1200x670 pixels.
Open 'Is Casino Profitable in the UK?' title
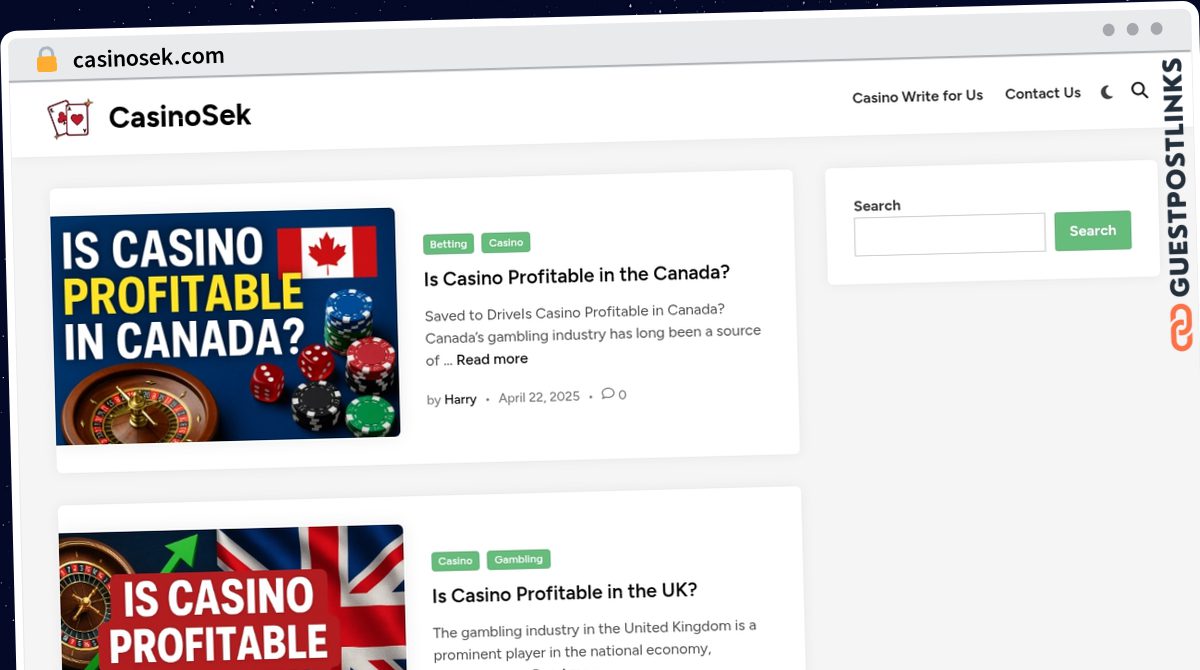pyautogui.click(x=565, y=593)
